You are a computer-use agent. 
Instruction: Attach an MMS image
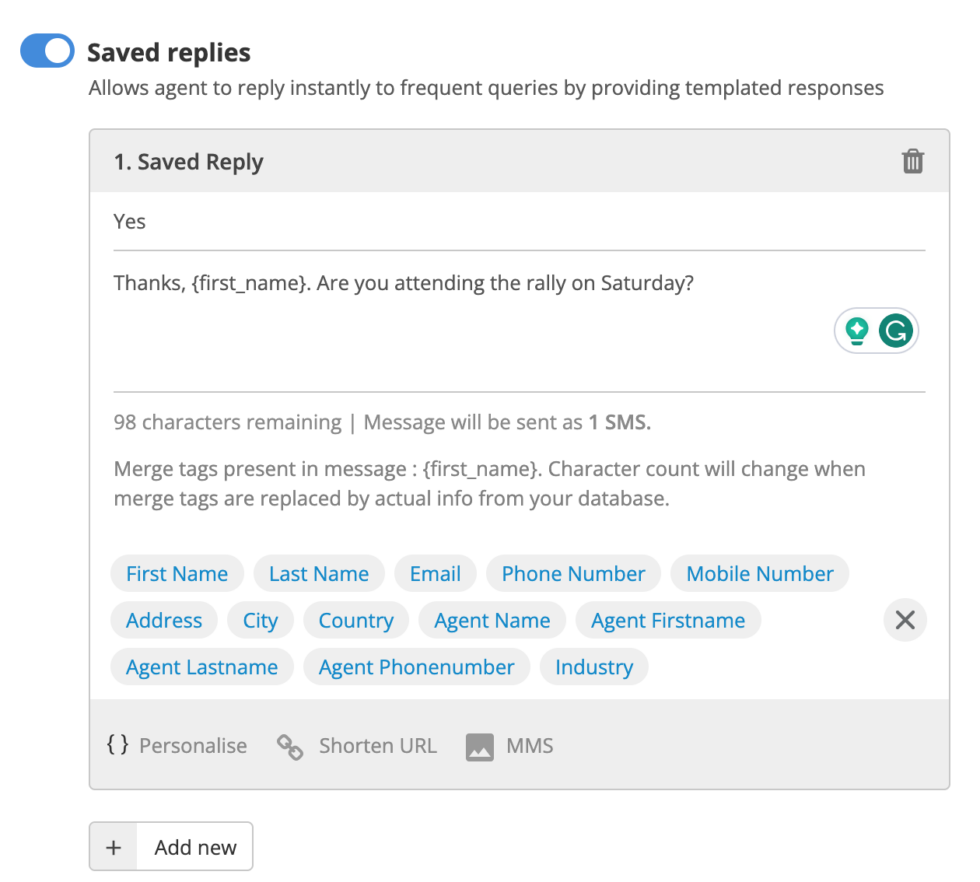(x=509, y=746)
